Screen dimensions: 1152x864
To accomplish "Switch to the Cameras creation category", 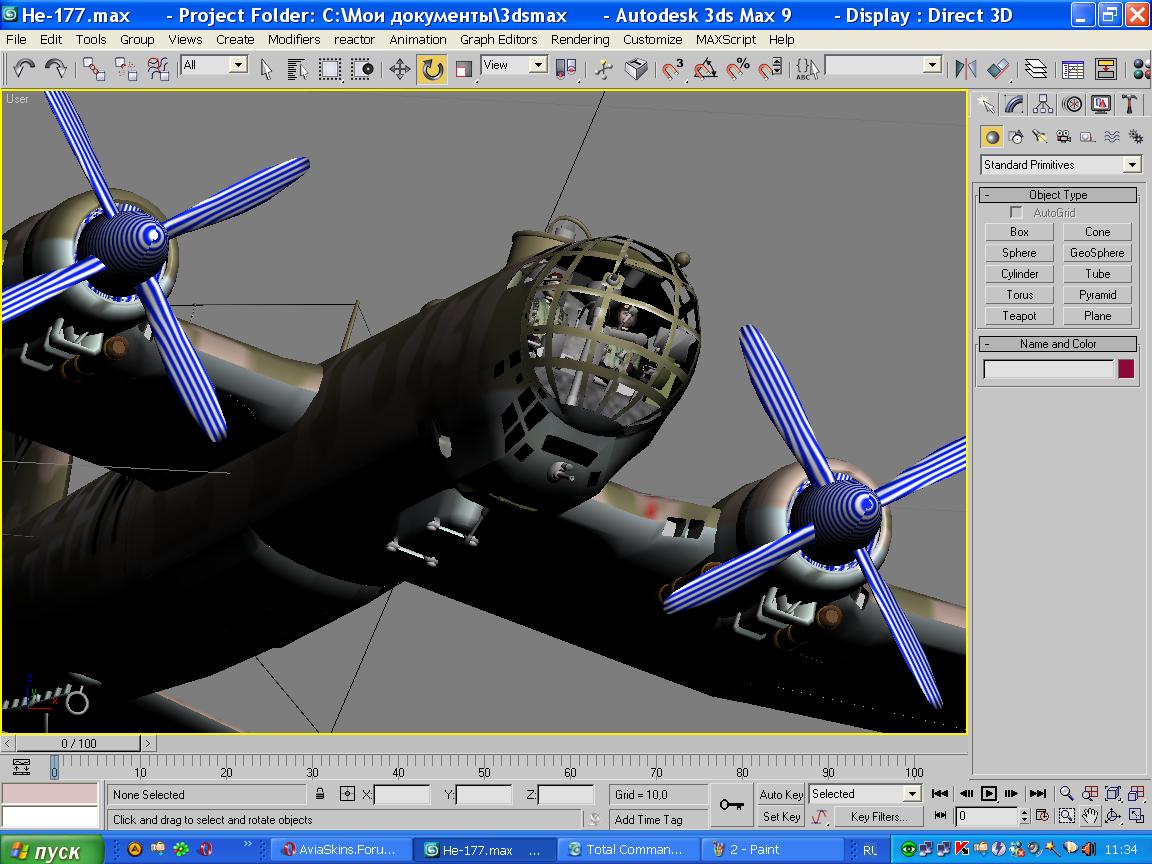I will [x=1064, y=137].
